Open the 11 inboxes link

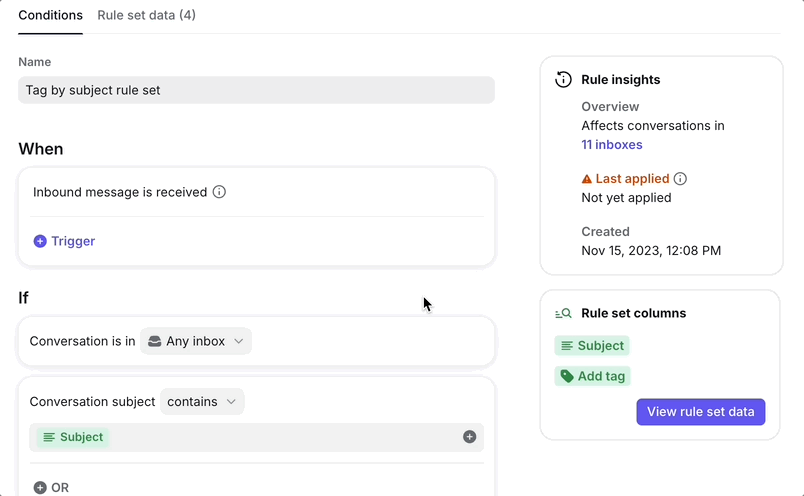pos(612,145)
